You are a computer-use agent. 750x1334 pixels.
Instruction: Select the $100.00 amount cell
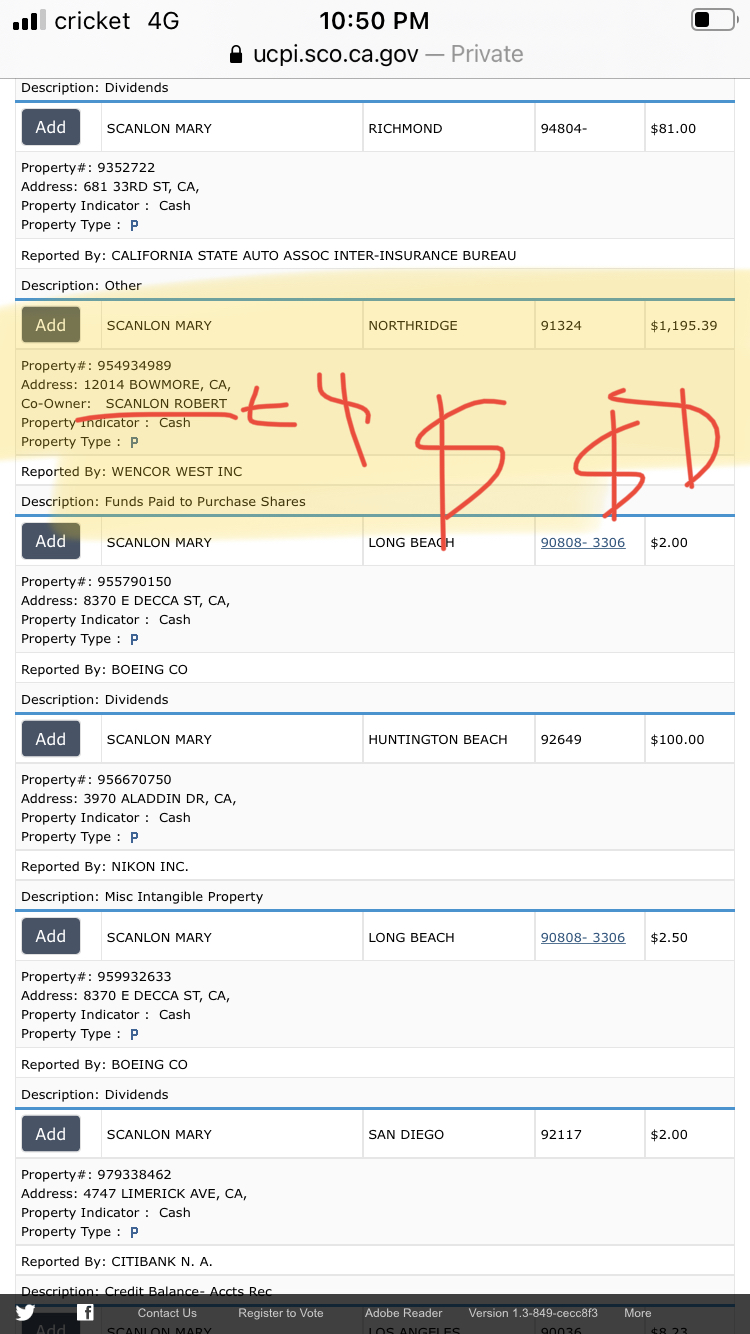689,739
